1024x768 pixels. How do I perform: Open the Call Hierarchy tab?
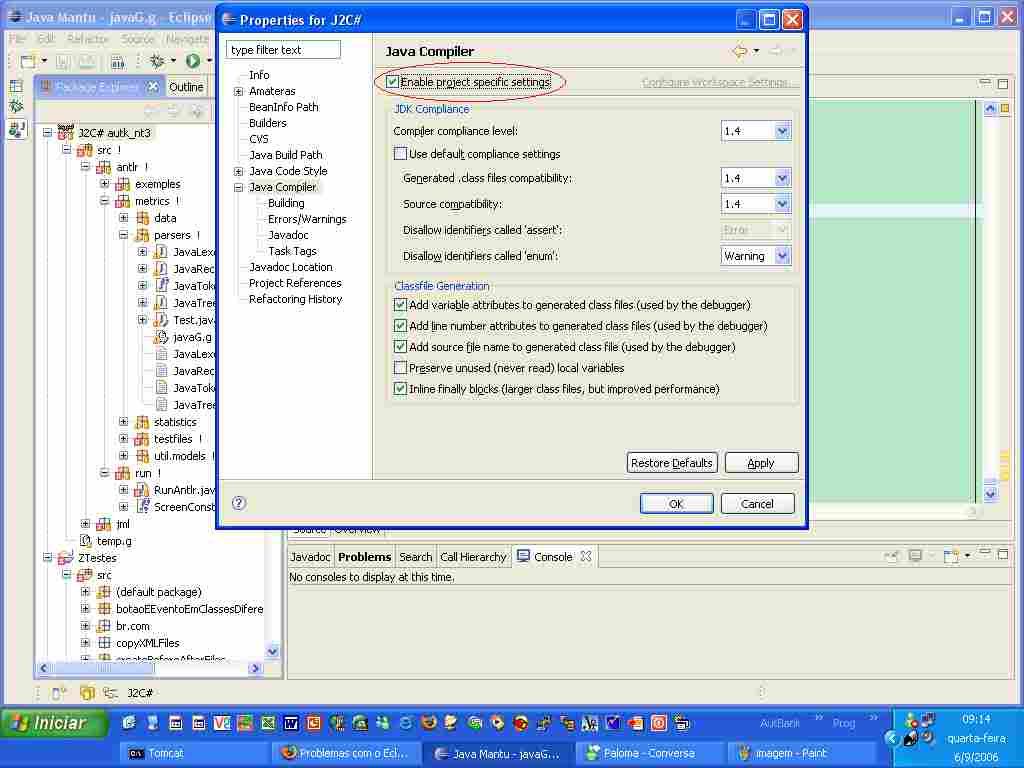(x=473, y=557)
